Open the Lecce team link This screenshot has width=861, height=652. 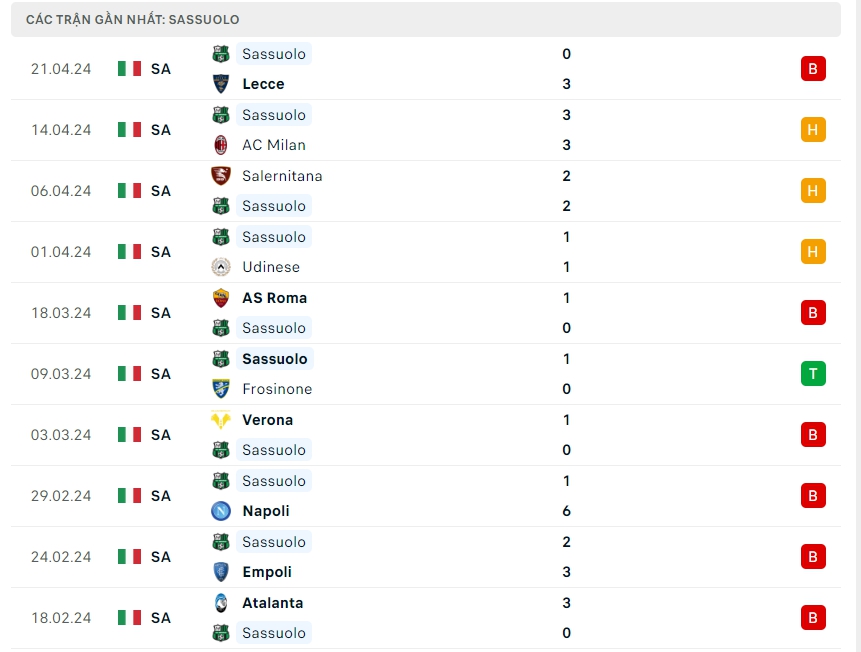263,84
